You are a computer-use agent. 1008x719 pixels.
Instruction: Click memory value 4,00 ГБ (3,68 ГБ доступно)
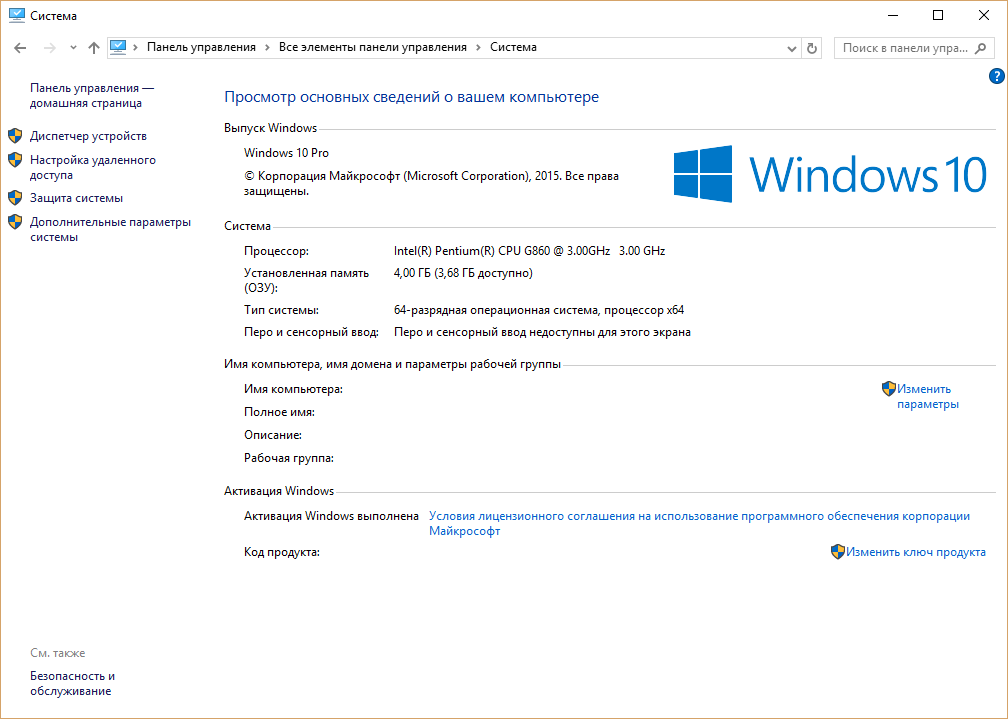point(463,273)
